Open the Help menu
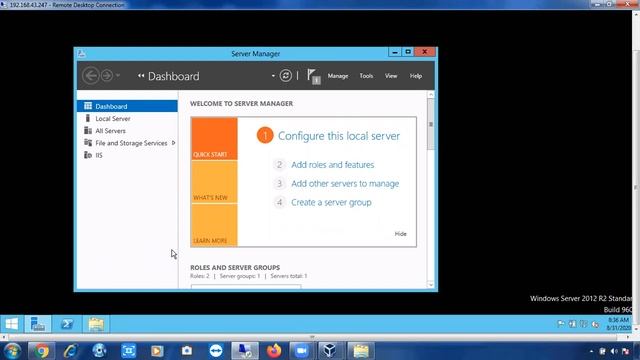The image size is (640, 360). [x=416, y=76]
